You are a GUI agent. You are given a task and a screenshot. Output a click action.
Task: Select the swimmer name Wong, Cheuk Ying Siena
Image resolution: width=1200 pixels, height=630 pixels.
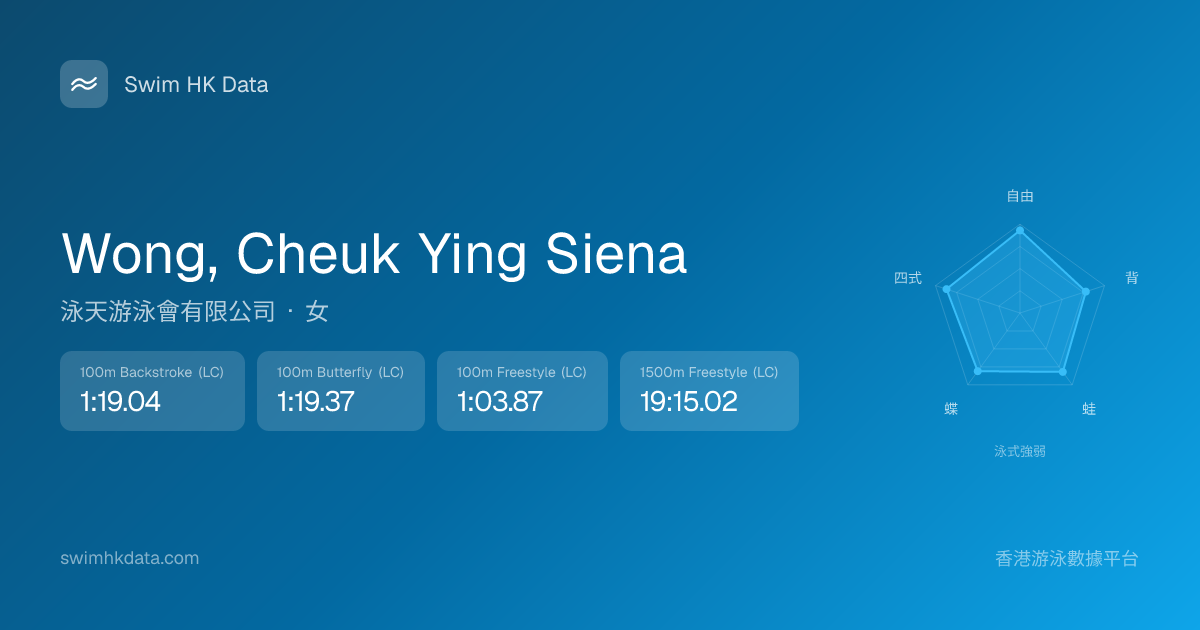374,254
